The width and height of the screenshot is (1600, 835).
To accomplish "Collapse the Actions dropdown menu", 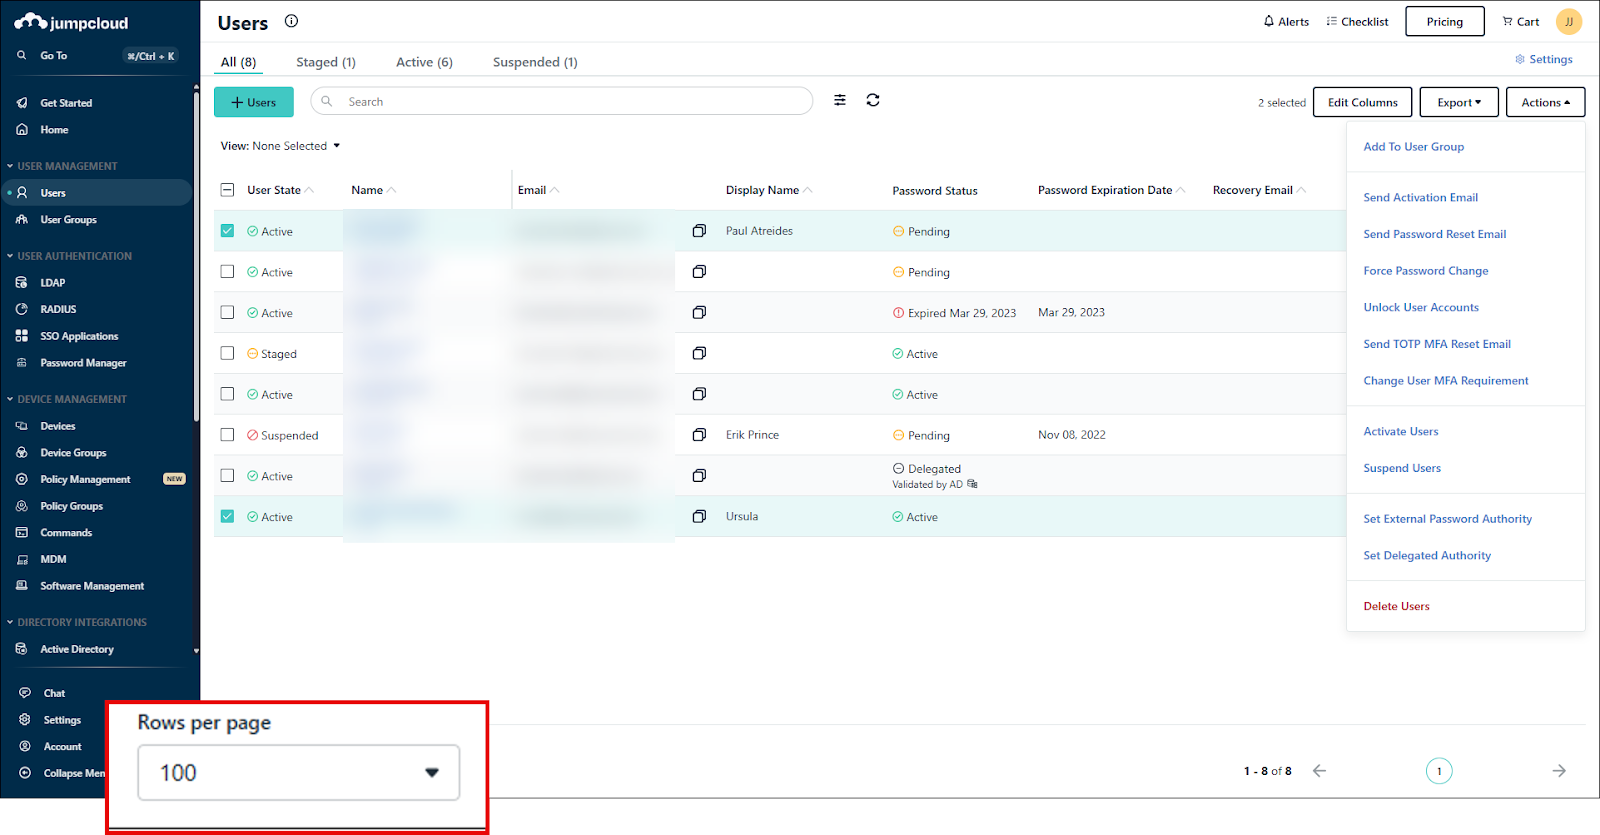I will point(1545,102).
